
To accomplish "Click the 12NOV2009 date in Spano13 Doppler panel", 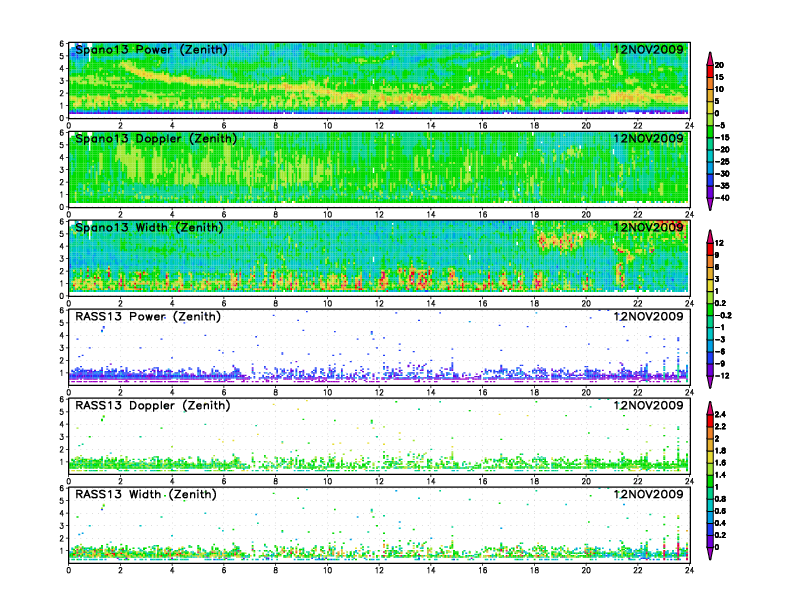I will tap(648, 139).
